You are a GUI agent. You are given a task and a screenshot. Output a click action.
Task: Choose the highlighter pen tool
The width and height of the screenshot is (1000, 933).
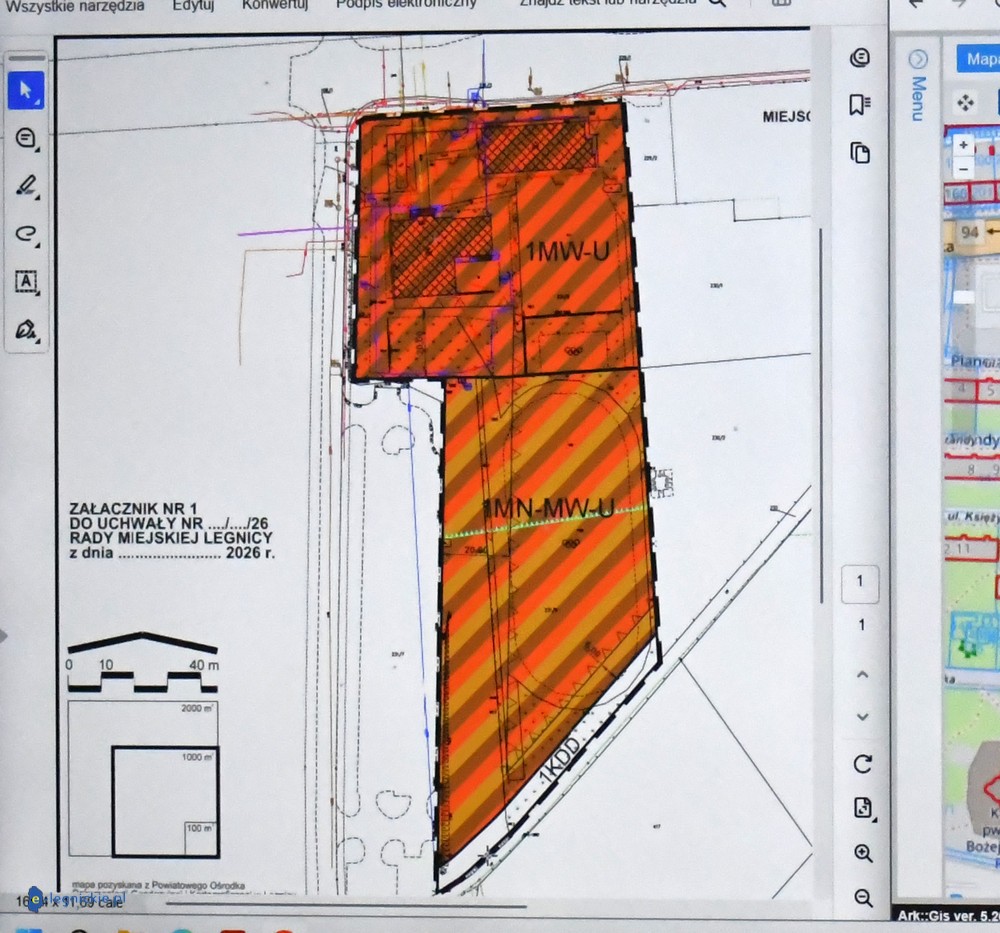tap(26, 186)
